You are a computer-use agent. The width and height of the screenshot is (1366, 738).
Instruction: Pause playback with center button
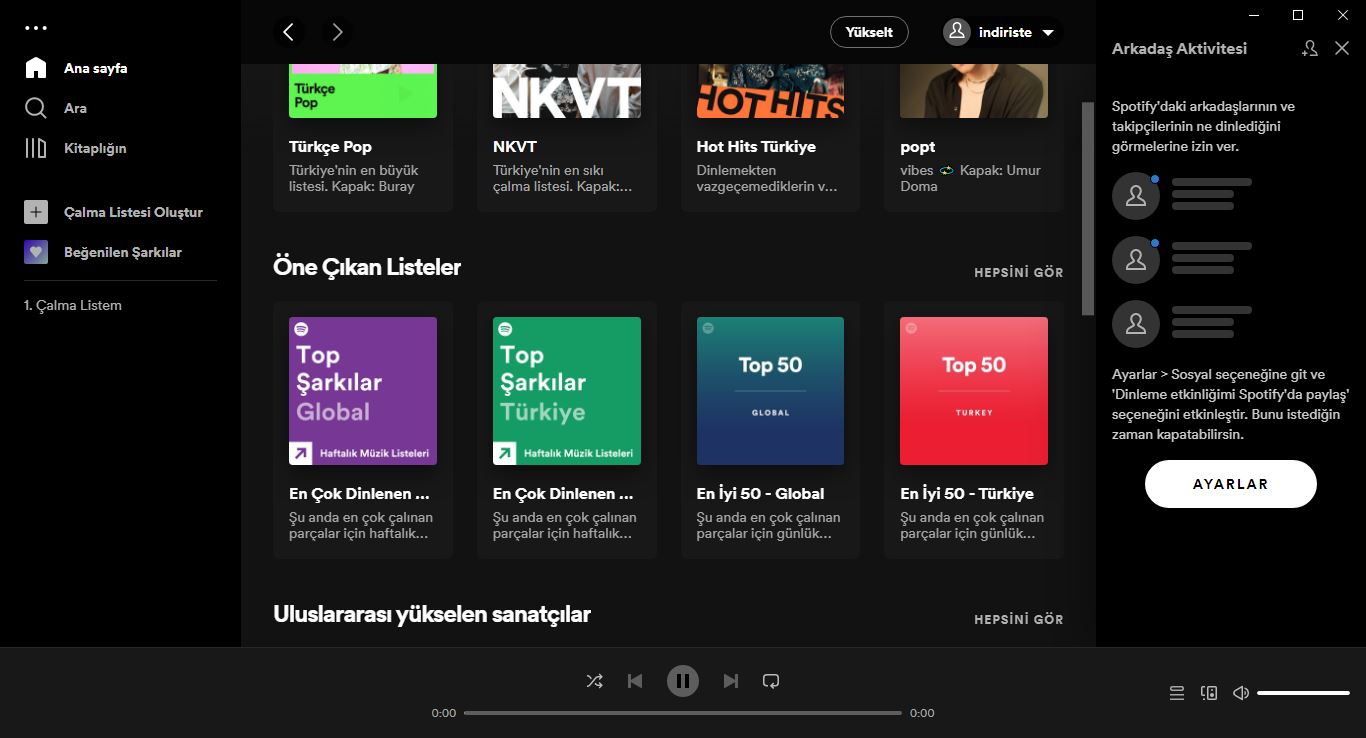(x=683, y=681)
